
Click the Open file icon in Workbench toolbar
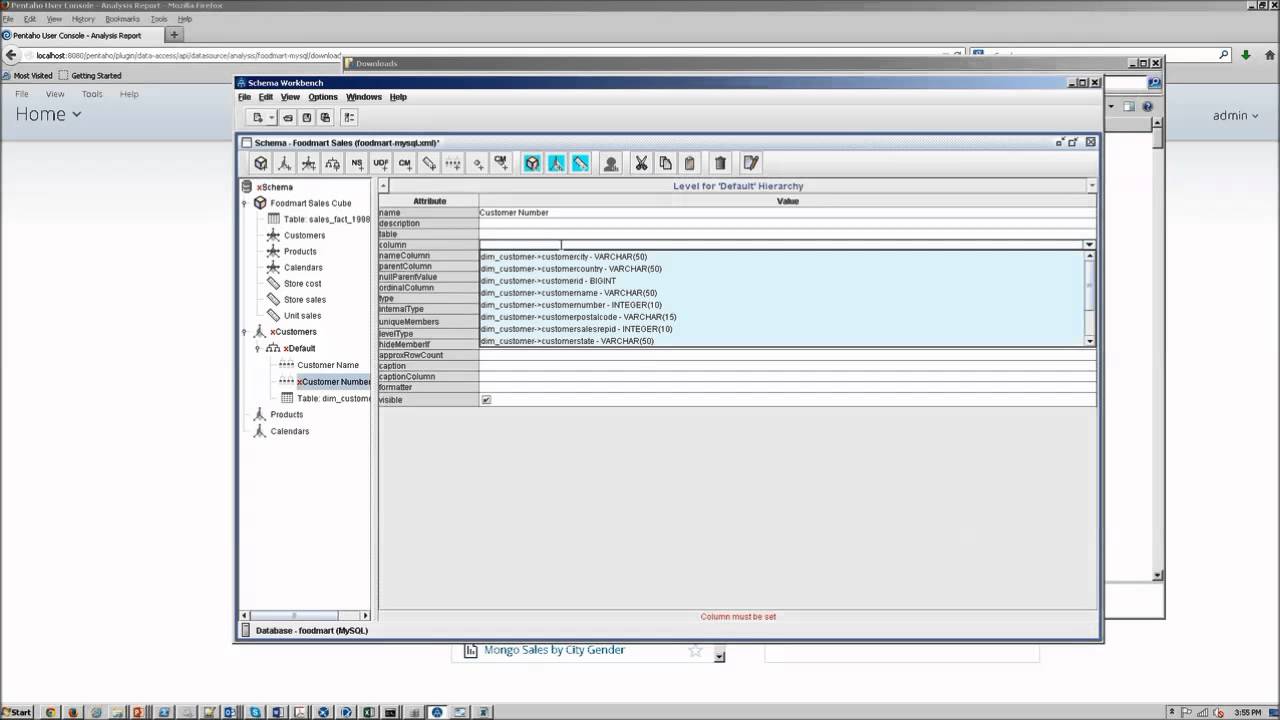(288, 117)
